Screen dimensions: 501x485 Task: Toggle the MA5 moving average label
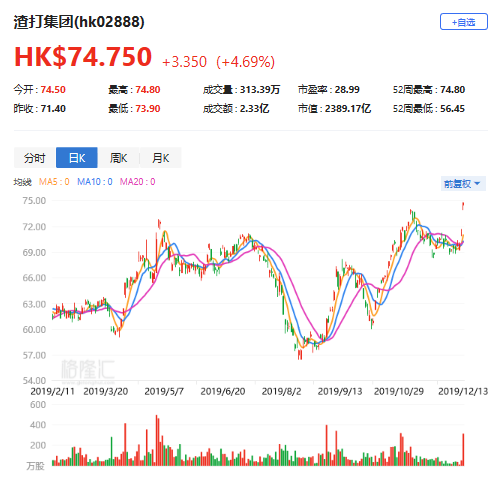tap(54, 182)
